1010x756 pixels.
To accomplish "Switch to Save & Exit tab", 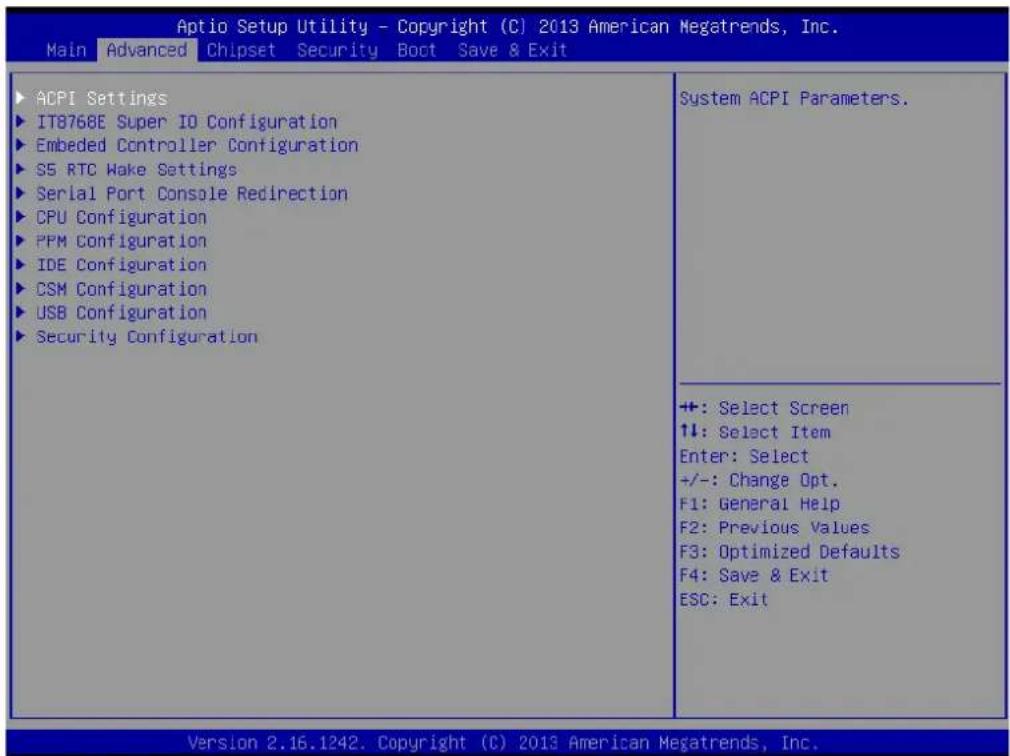I will [513, 50].
